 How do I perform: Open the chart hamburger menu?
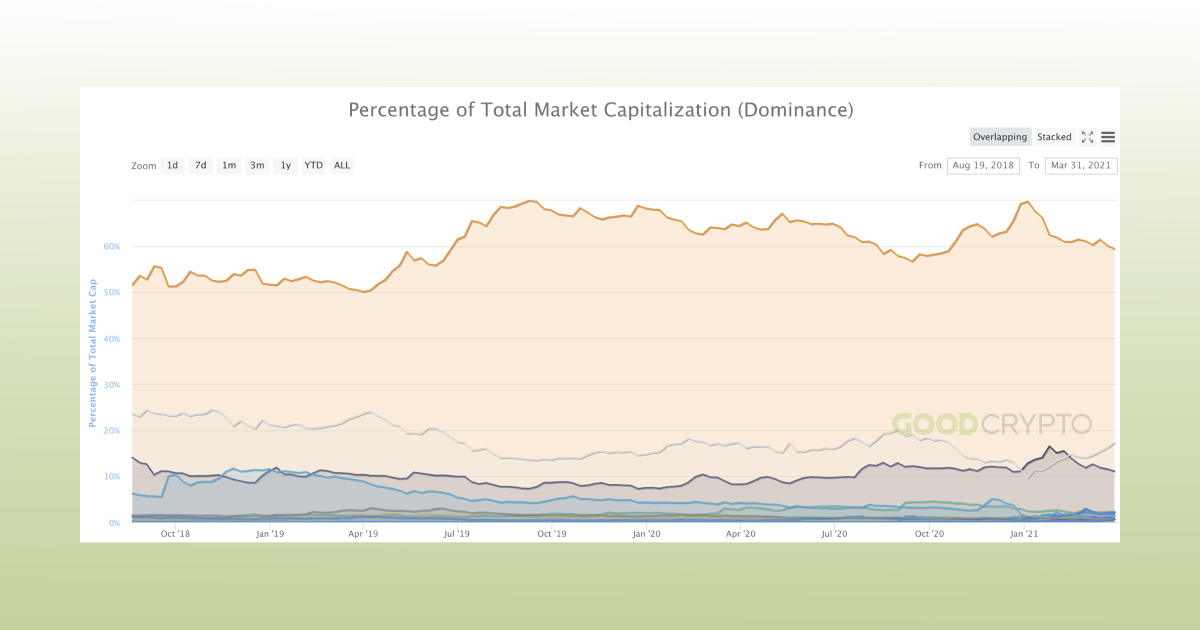pyautogui.click(x=1108, y=137)
